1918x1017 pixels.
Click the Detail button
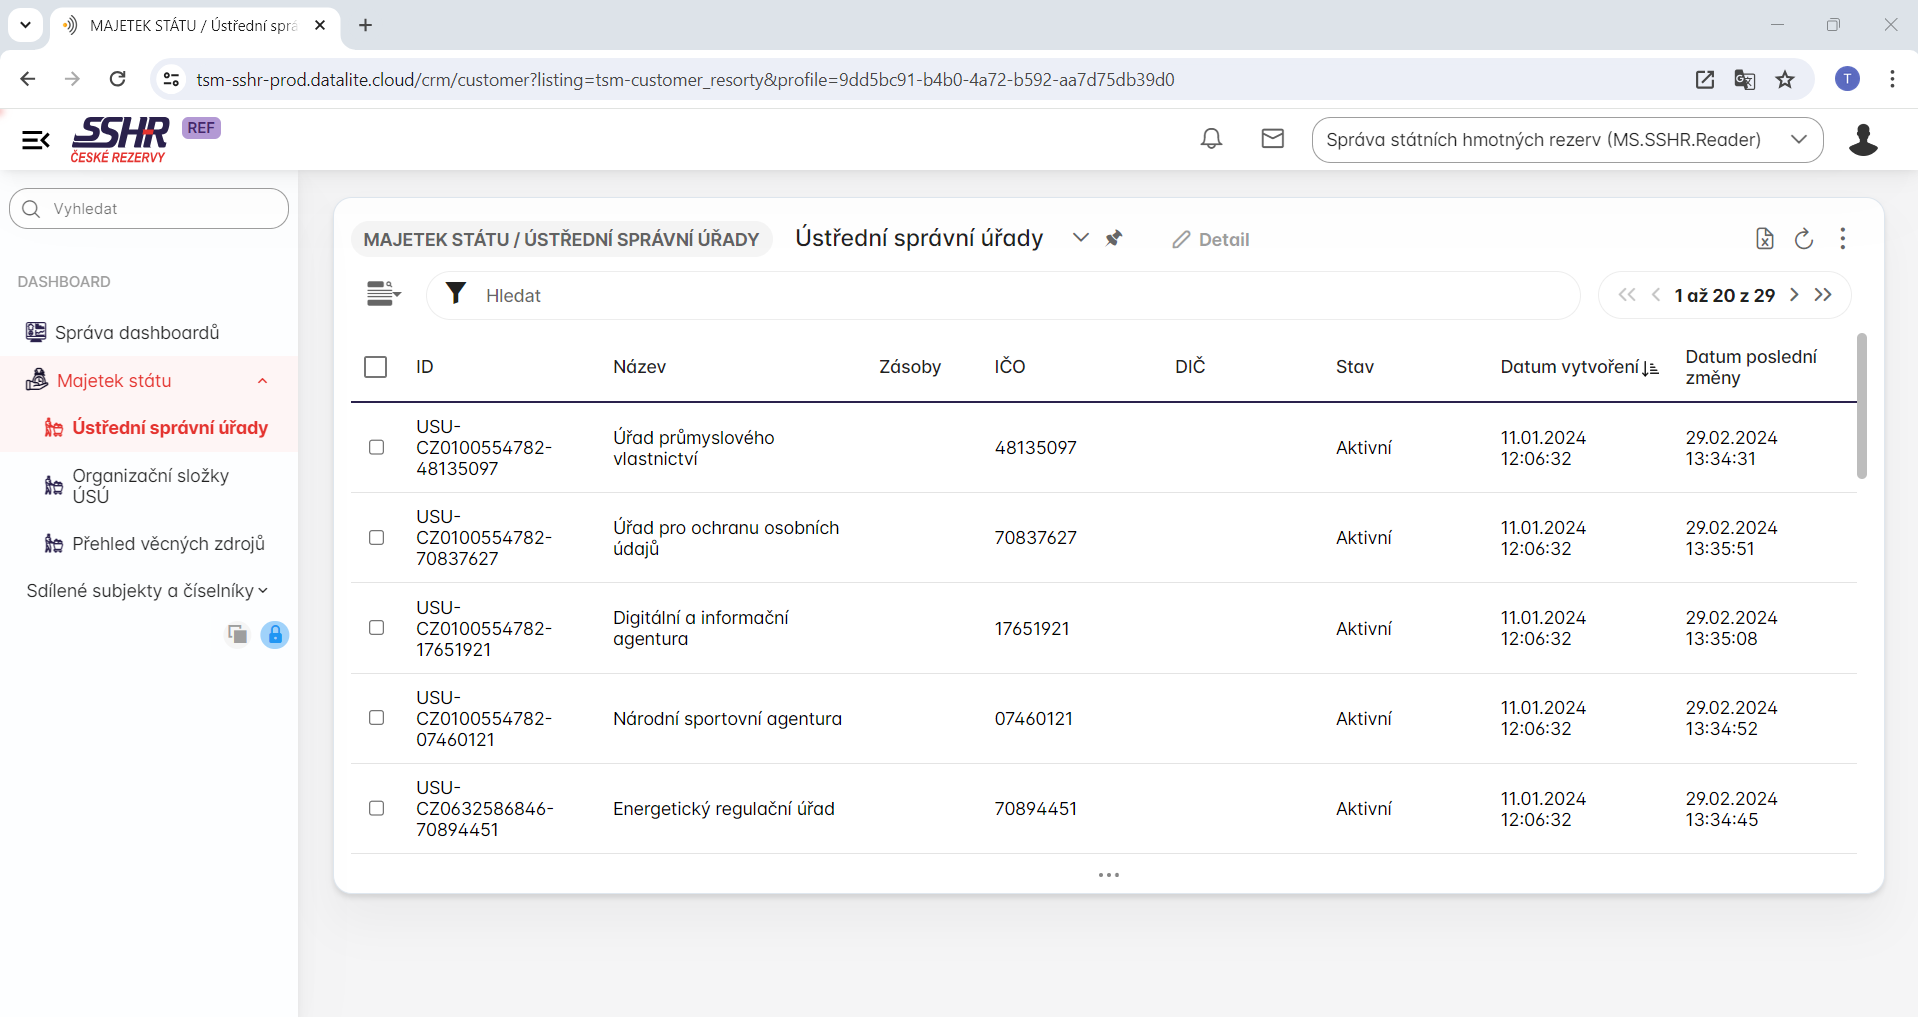pyautogui.click(x=1211, y=240)
